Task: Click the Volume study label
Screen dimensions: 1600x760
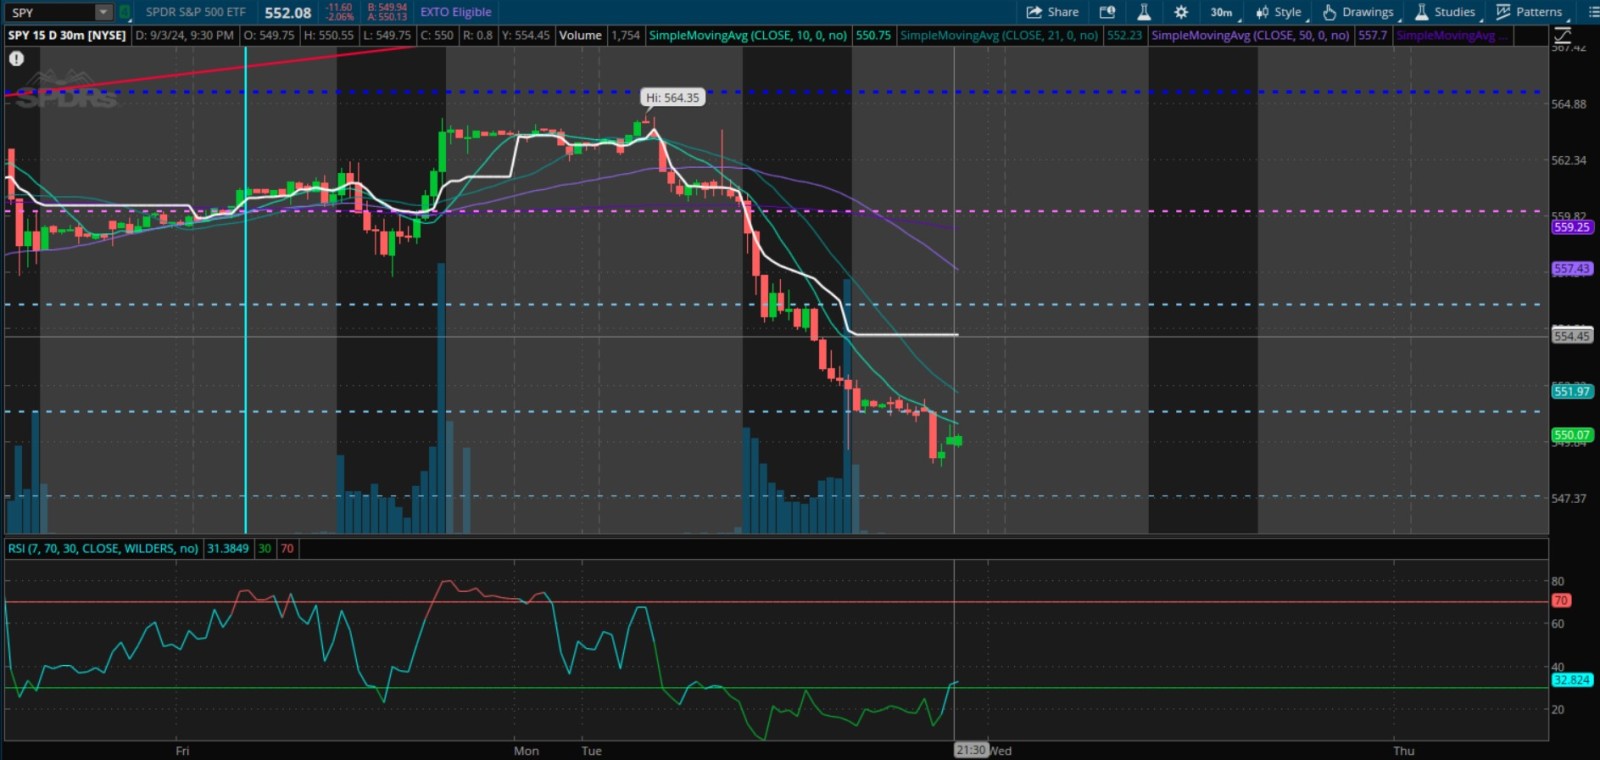Action: [x=580, y=35]
